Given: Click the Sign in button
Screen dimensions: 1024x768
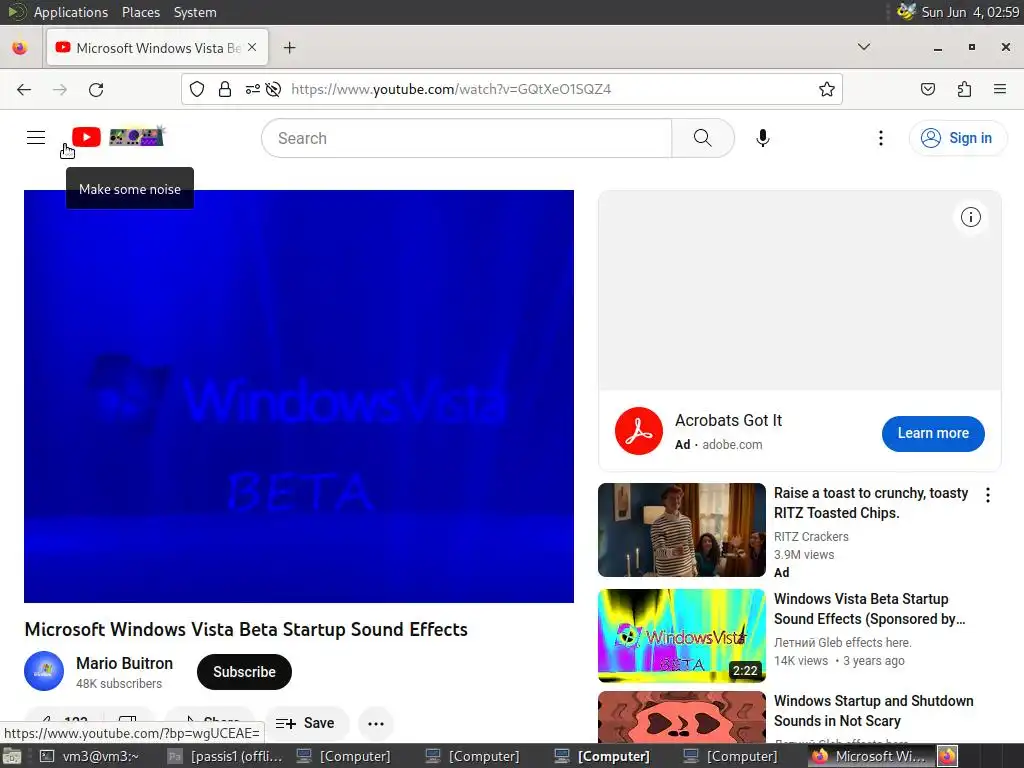Looking at the screenshot, I should click(957, 138).
